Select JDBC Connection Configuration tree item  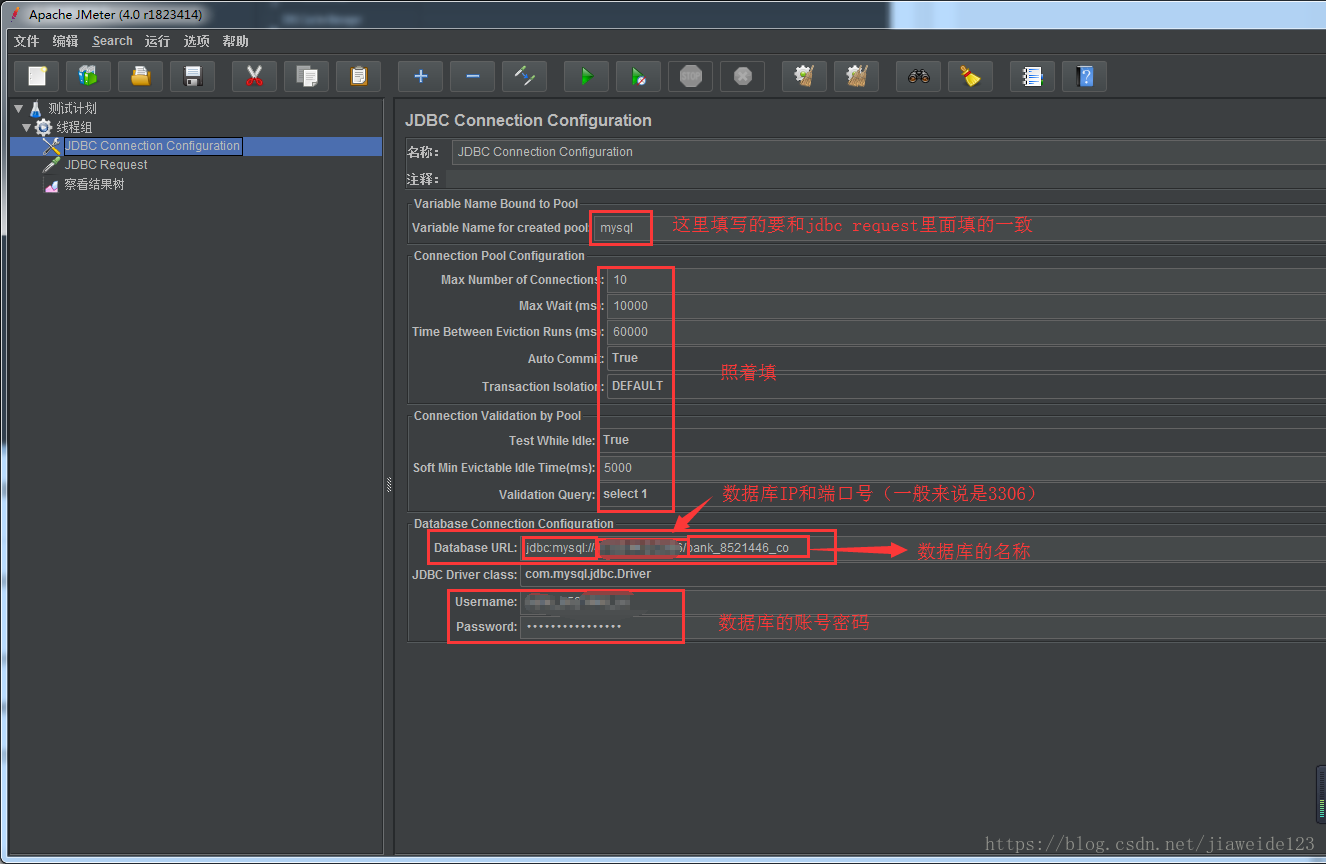[152, 146]
